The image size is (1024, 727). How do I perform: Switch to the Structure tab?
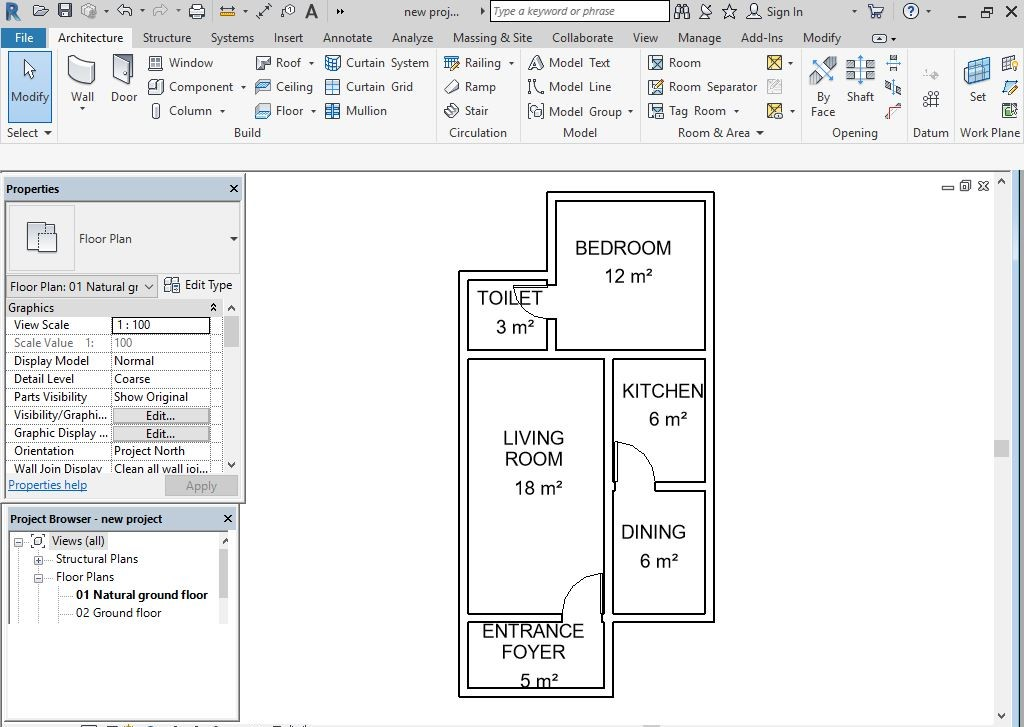[x=167, y=38]
